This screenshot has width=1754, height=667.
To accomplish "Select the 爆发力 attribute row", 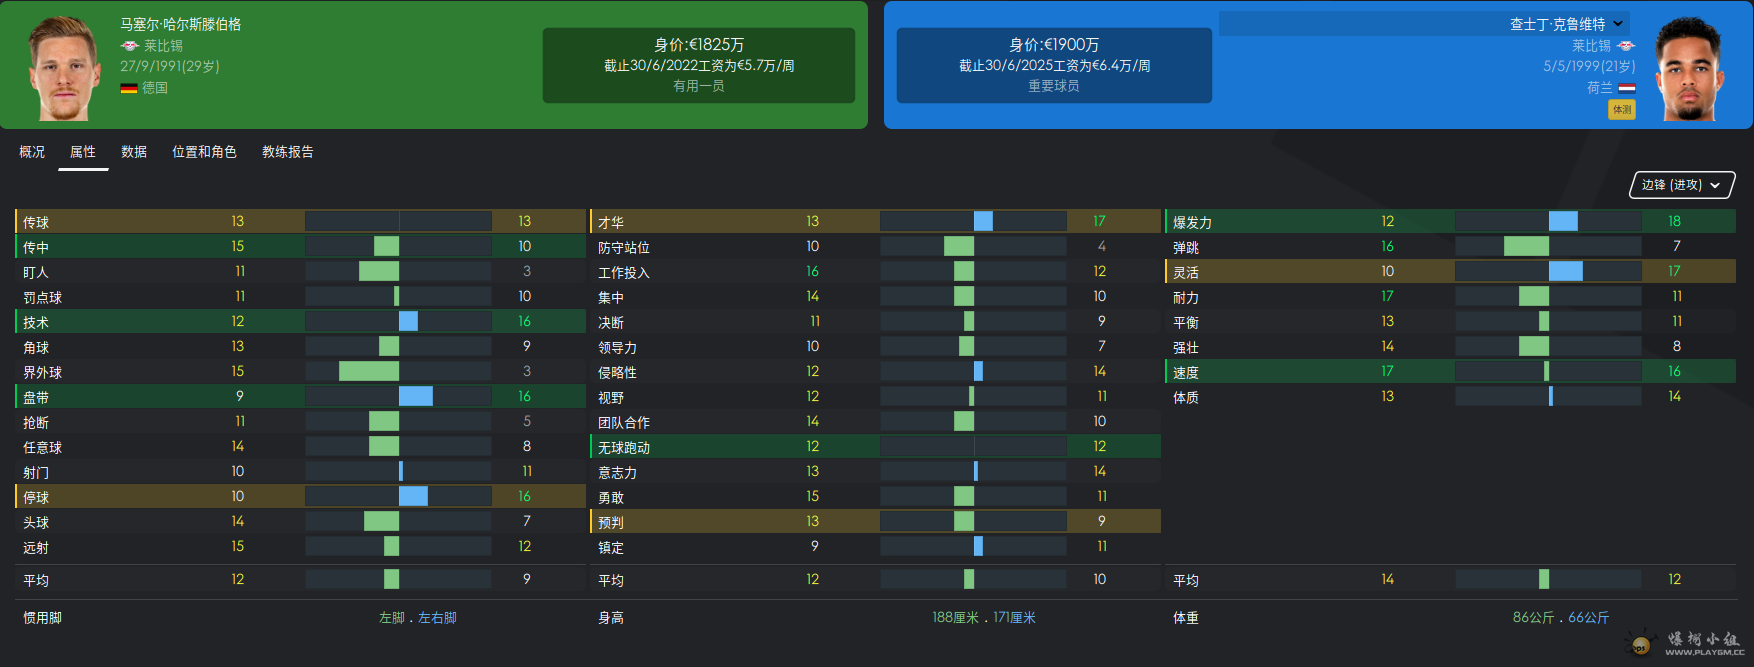I will pos(1450,221).
